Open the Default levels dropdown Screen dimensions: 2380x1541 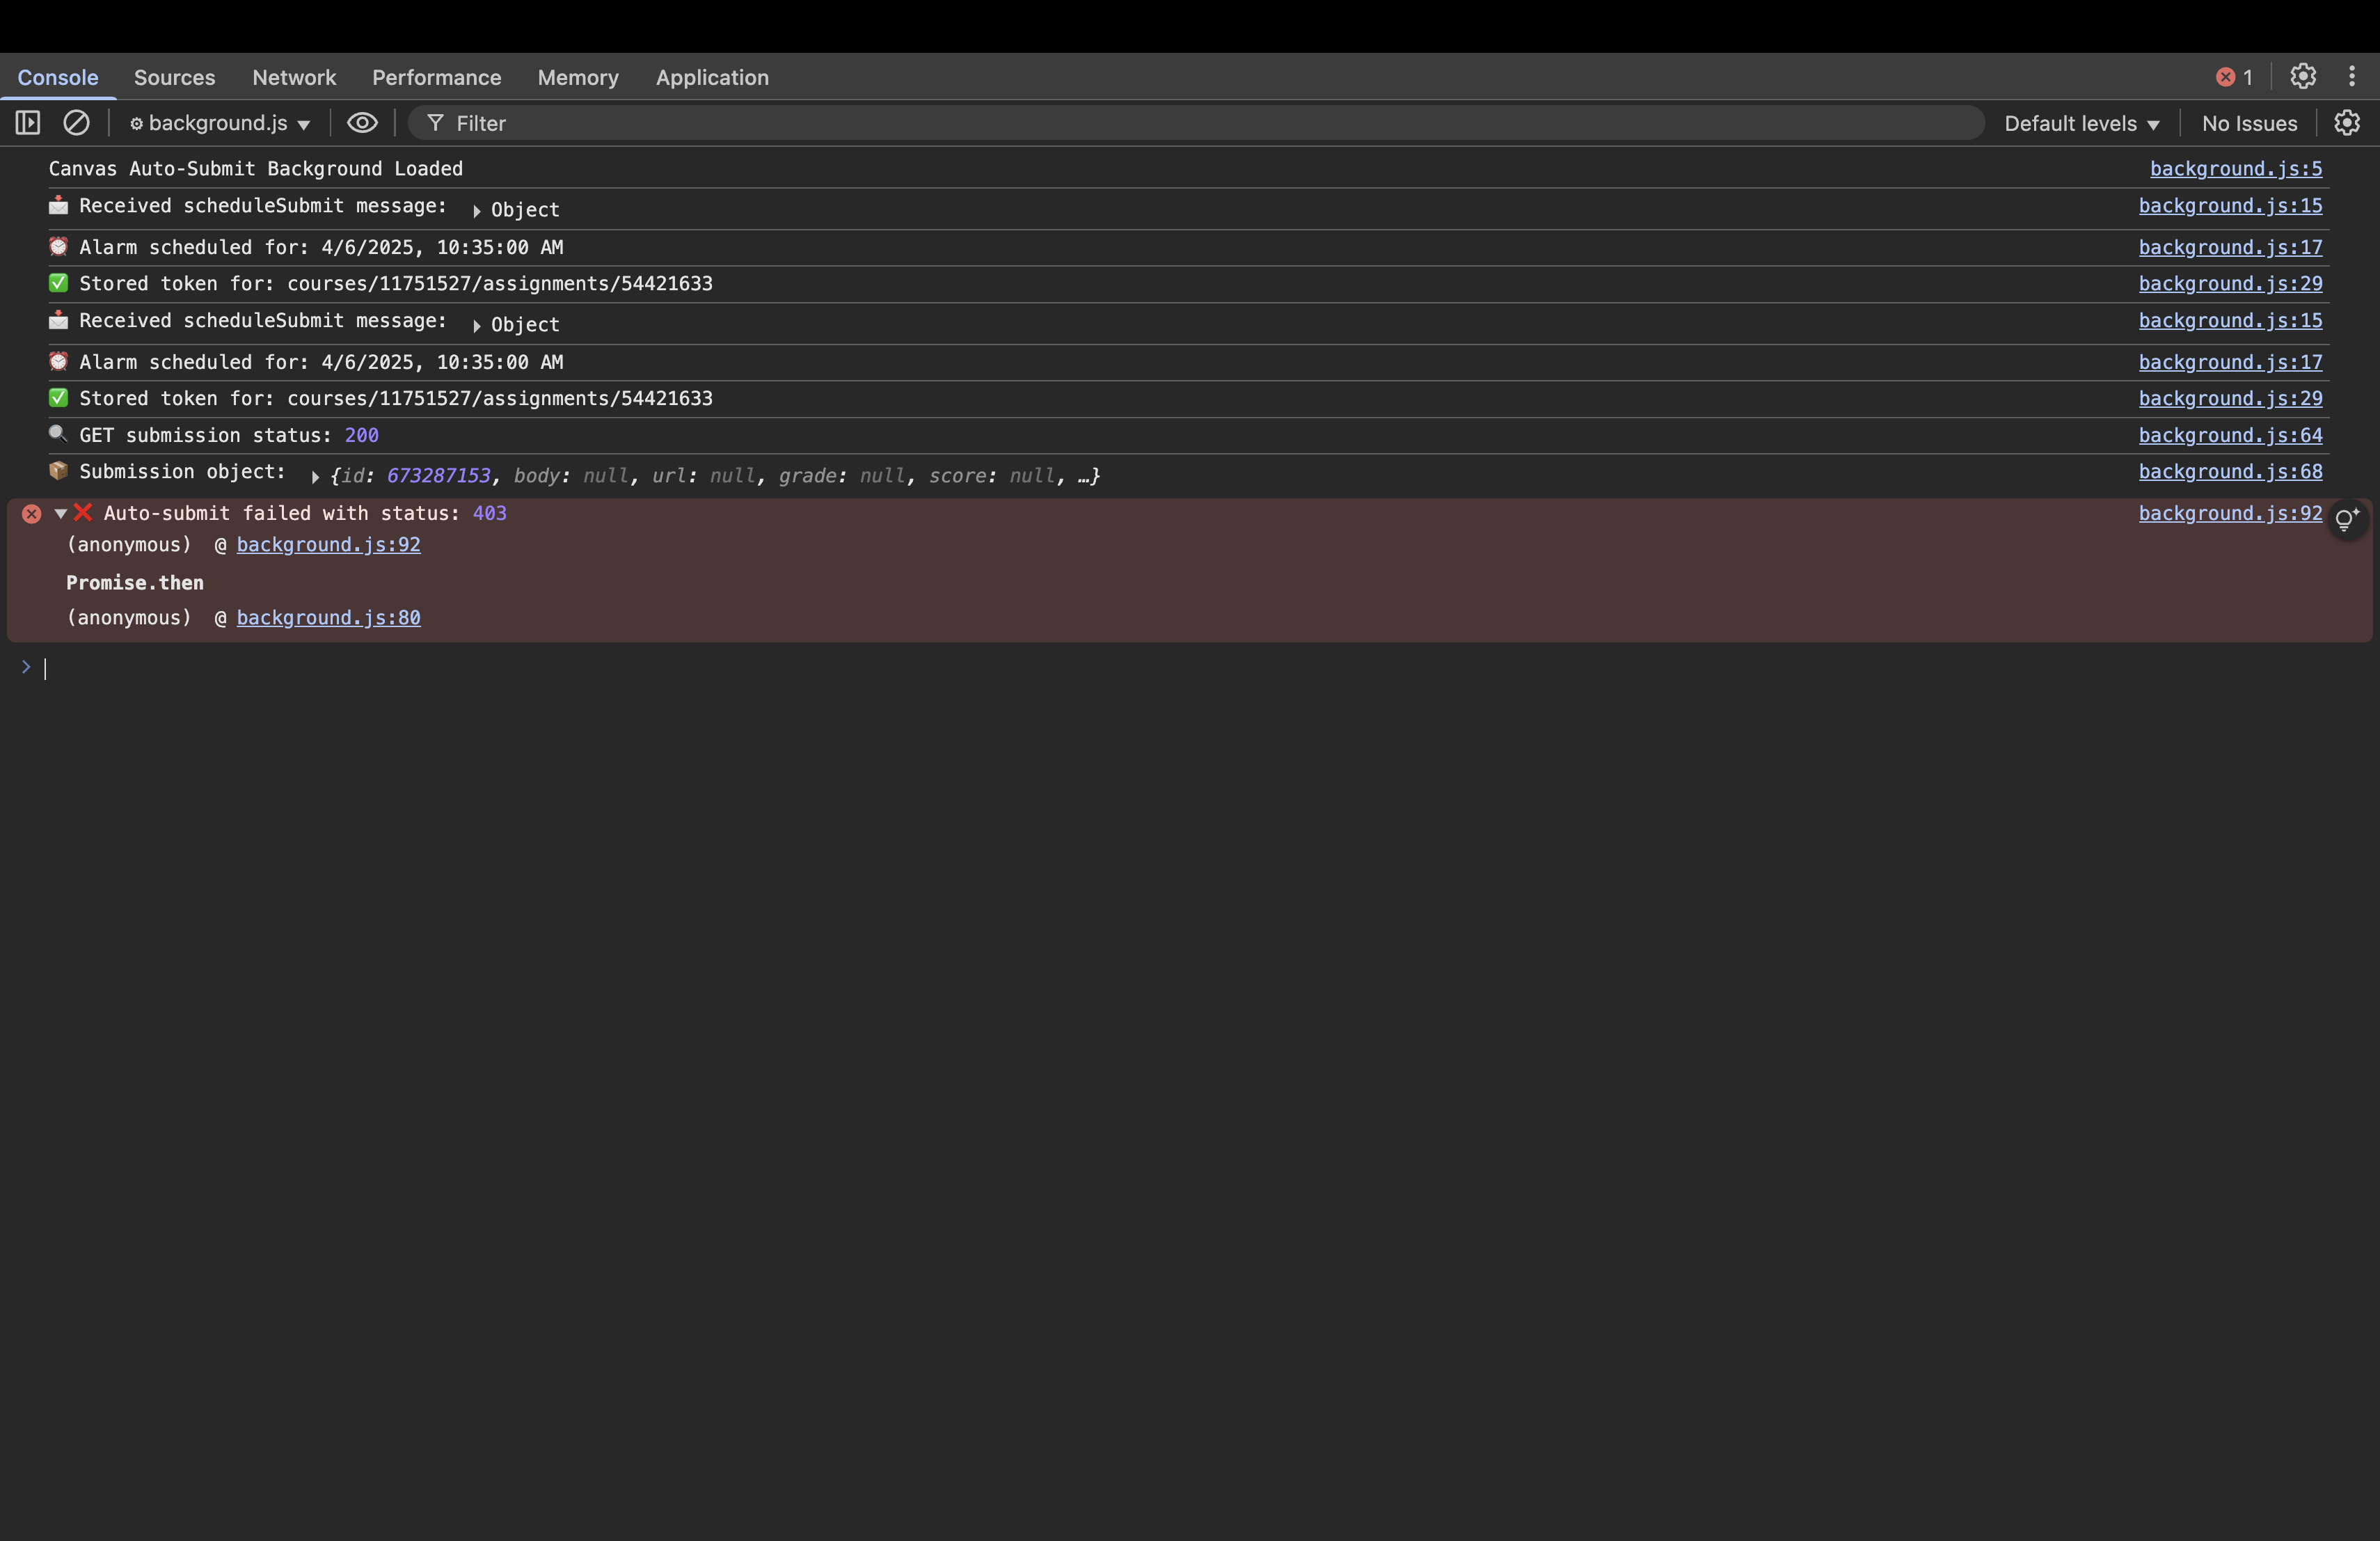(x=2081, y=123)
